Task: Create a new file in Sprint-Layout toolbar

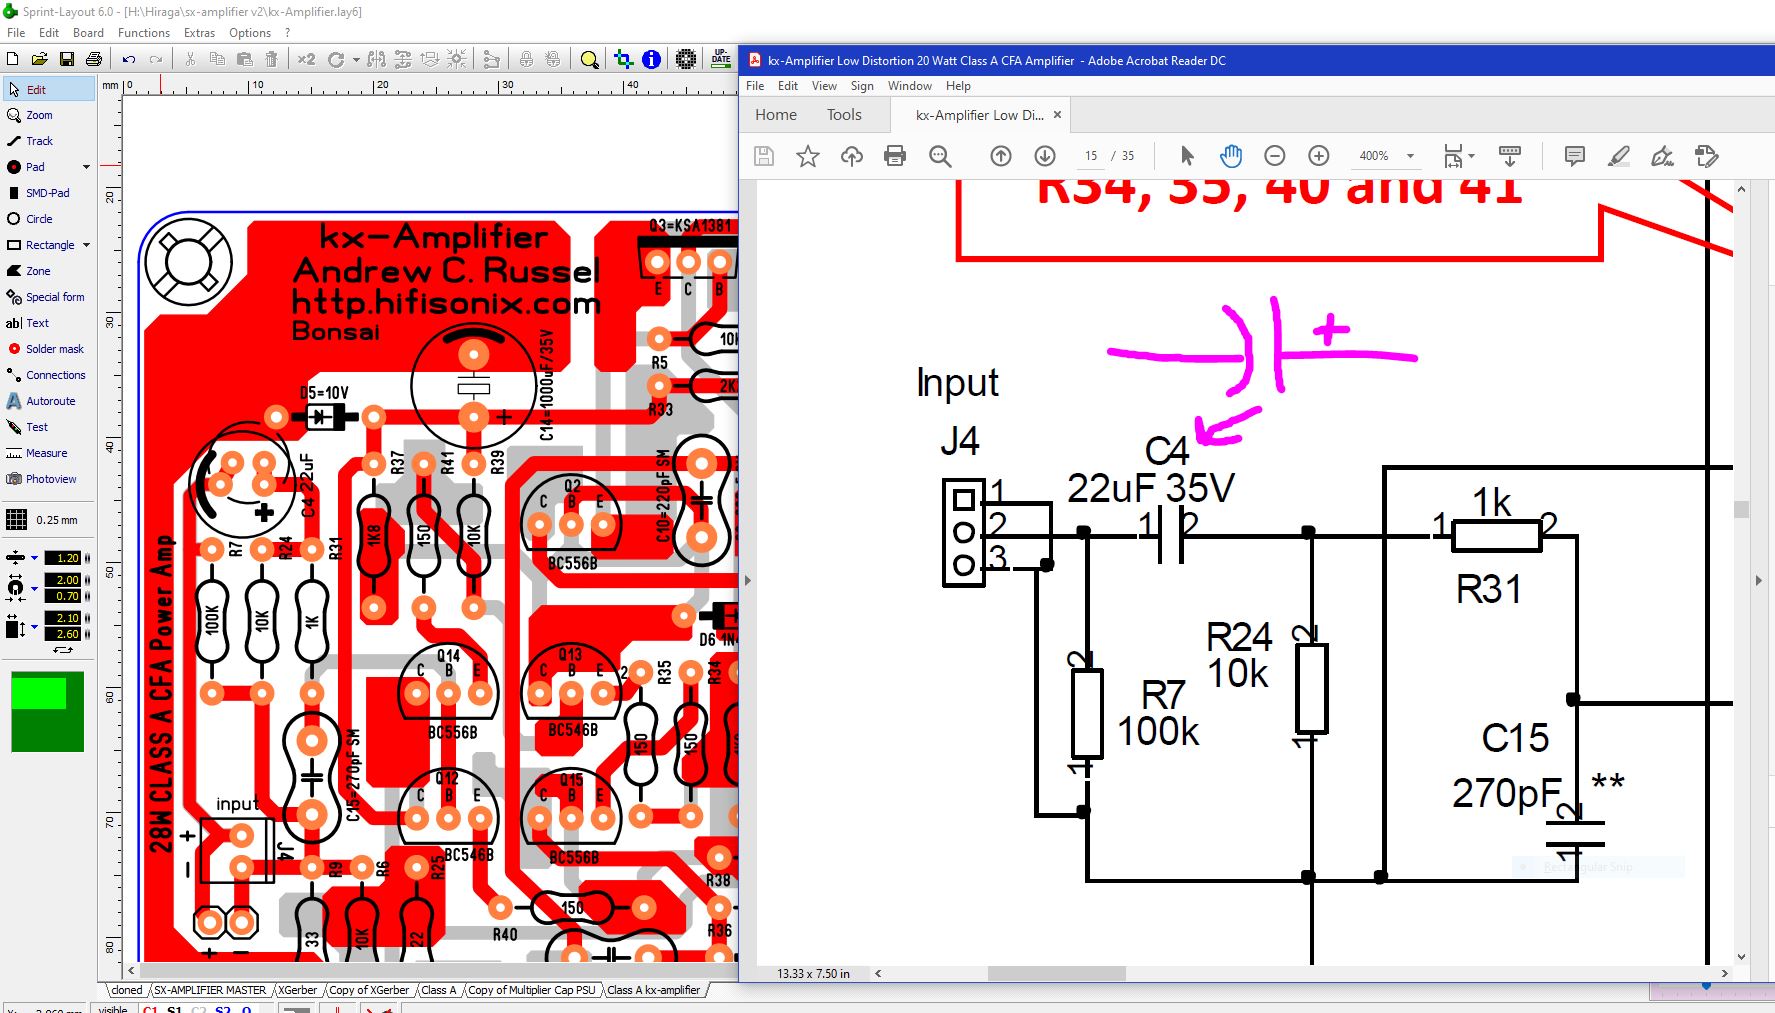Action: 13,59
